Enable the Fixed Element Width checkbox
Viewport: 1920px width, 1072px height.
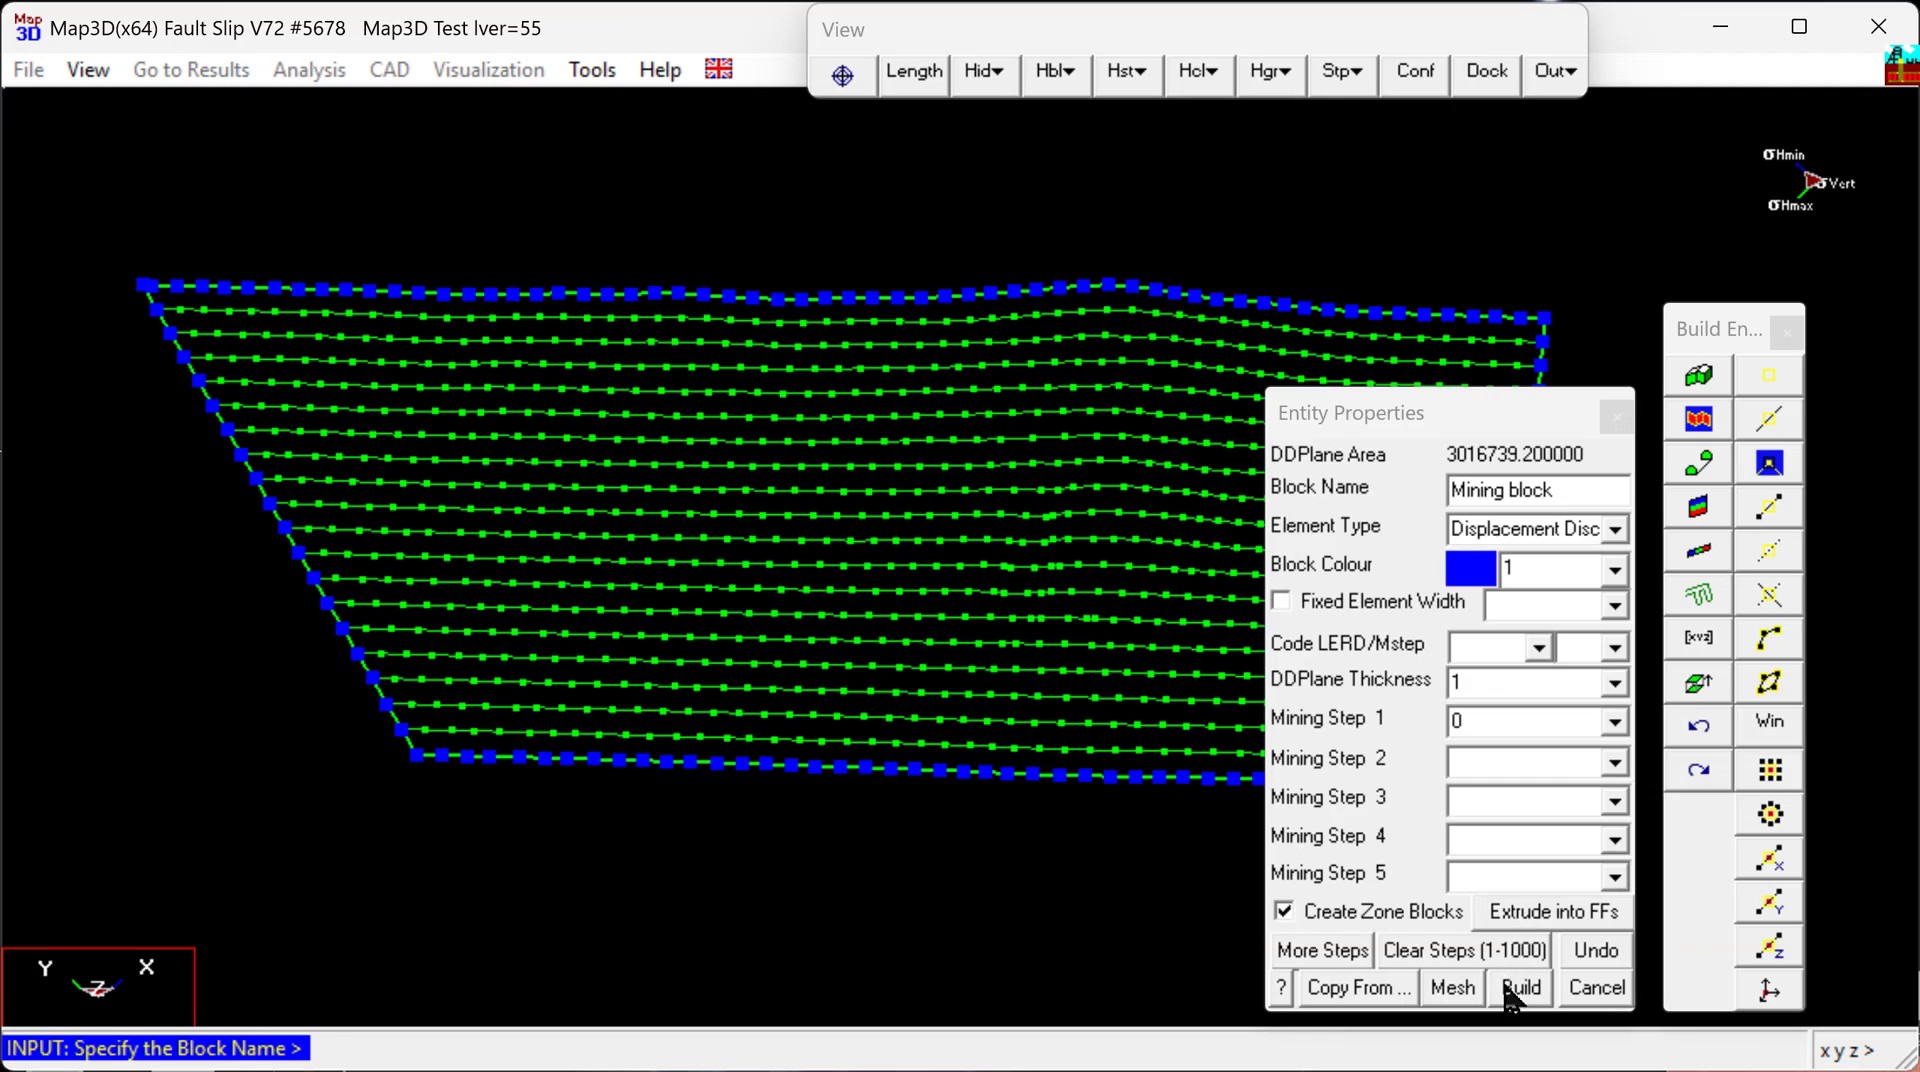point(1281,601)
